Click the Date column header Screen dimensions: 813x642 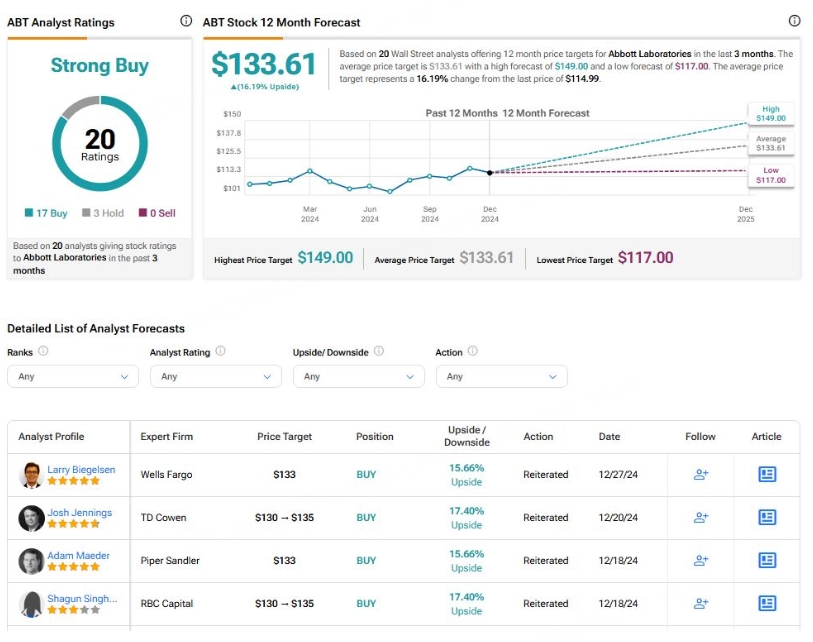click(609, 437)
